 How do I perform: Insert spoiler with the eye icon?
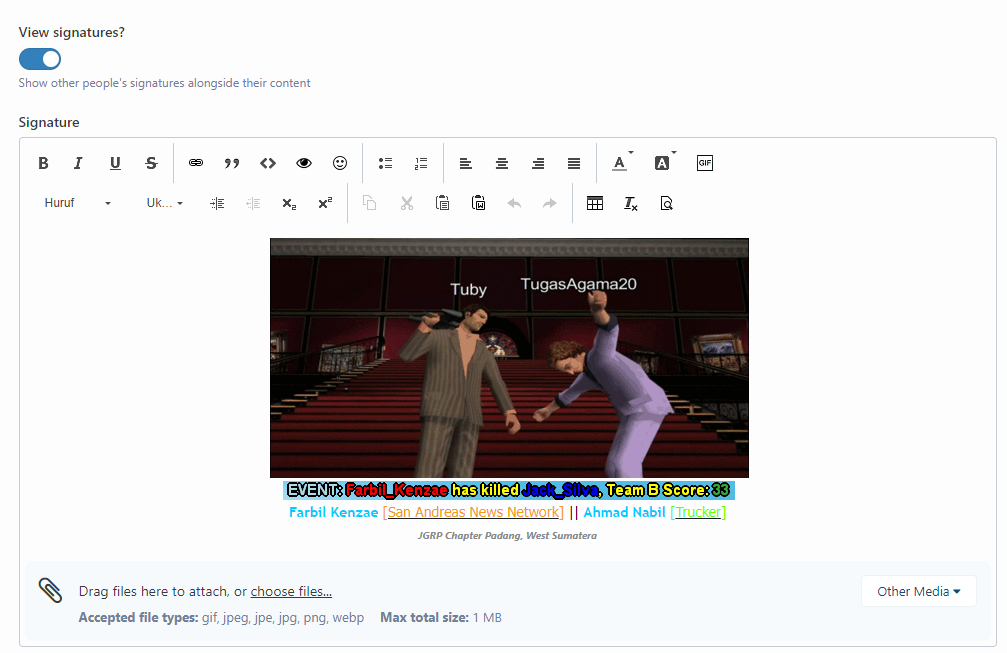coord(304,163)
